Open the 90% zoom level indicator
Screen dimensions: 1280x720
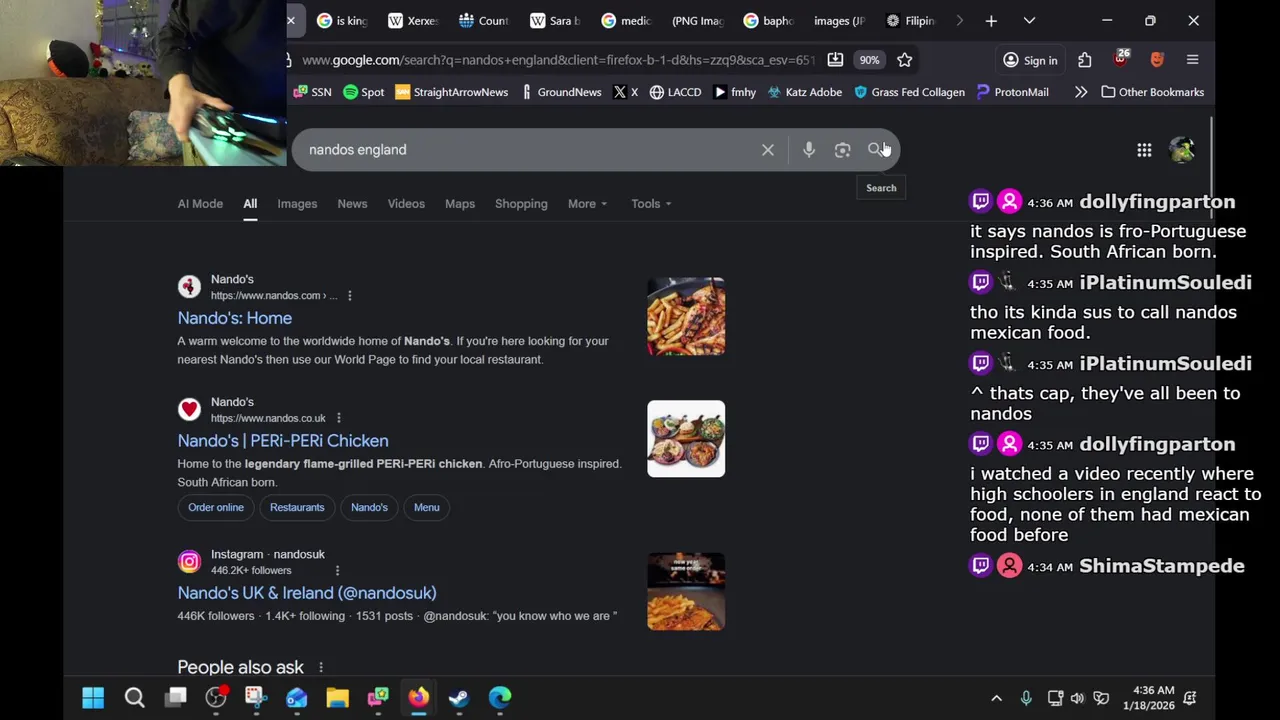click(869, 60)
